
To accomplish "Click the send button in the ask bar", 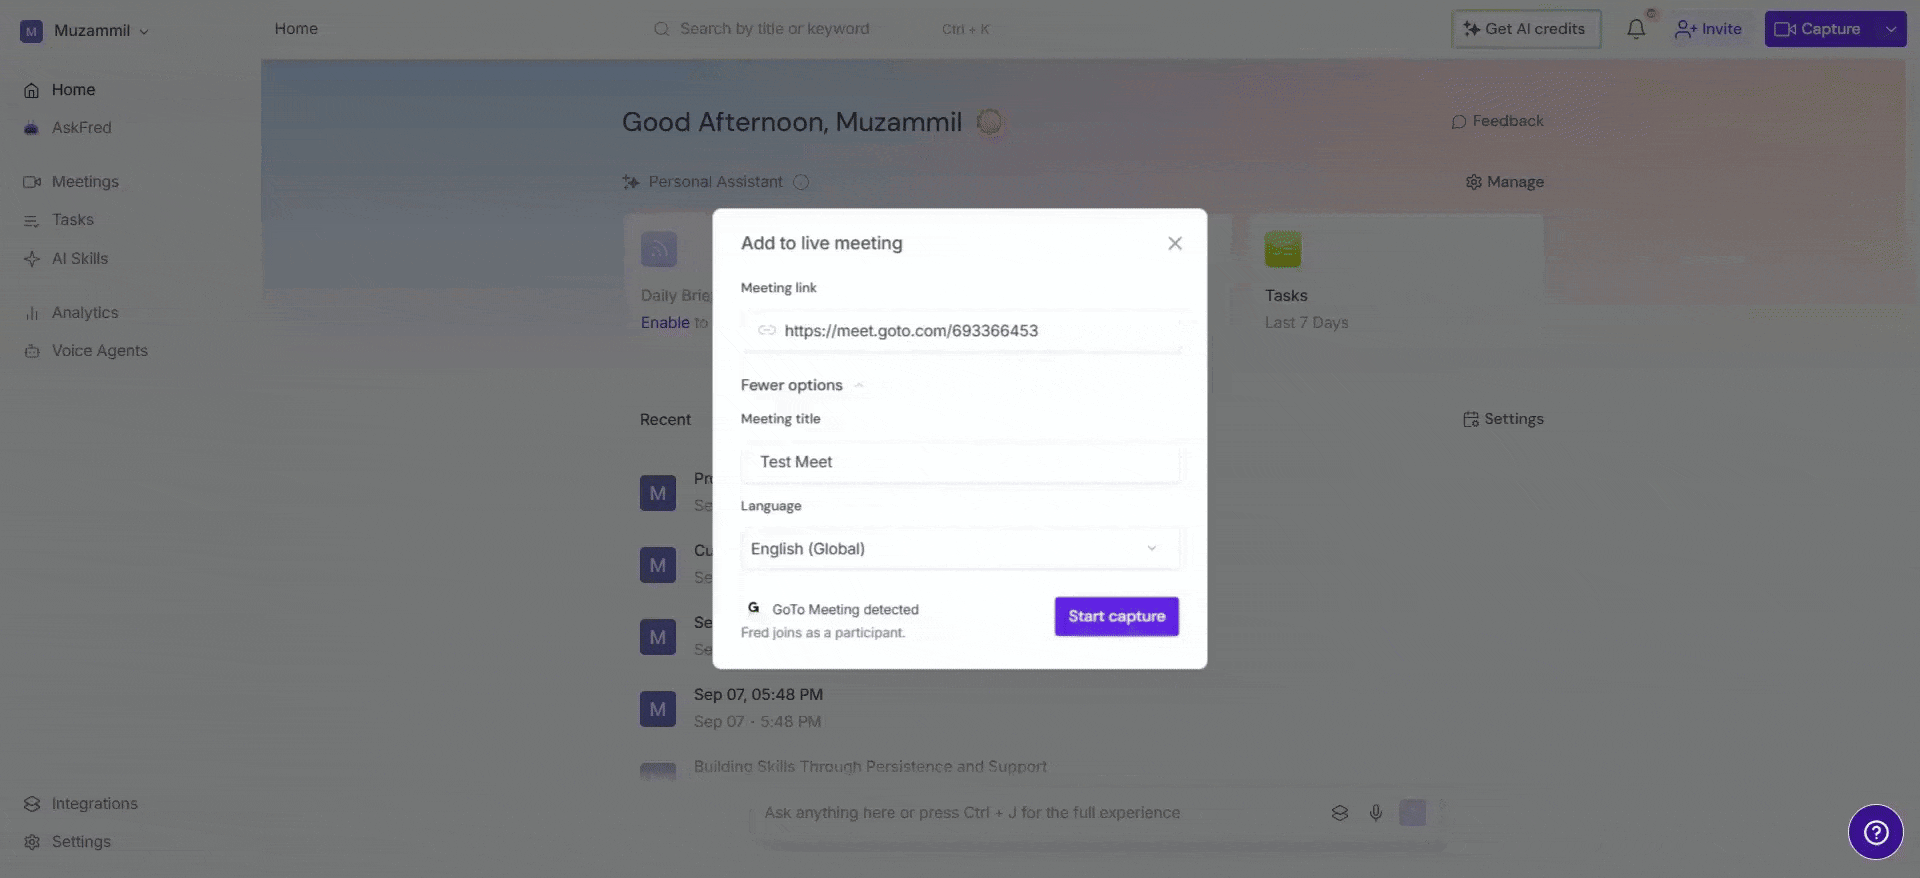I will (x=1412, y=813).
